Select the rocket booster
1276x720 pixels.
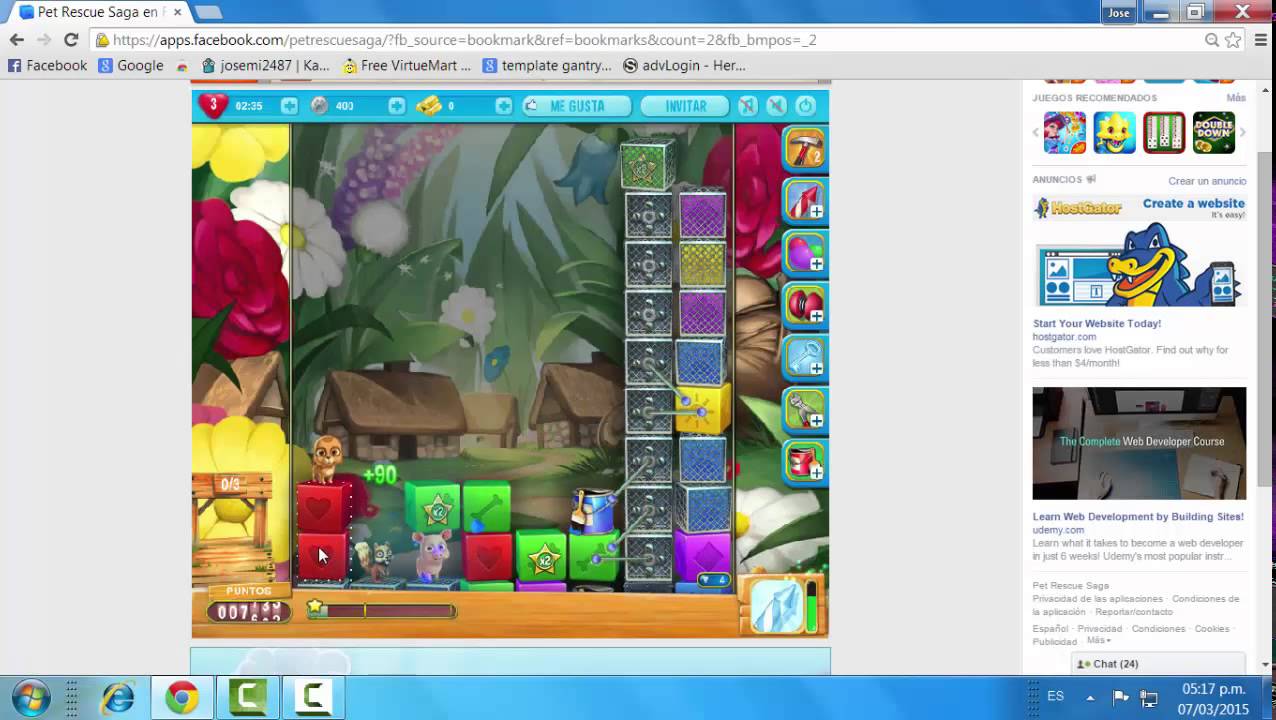[804, 199]
